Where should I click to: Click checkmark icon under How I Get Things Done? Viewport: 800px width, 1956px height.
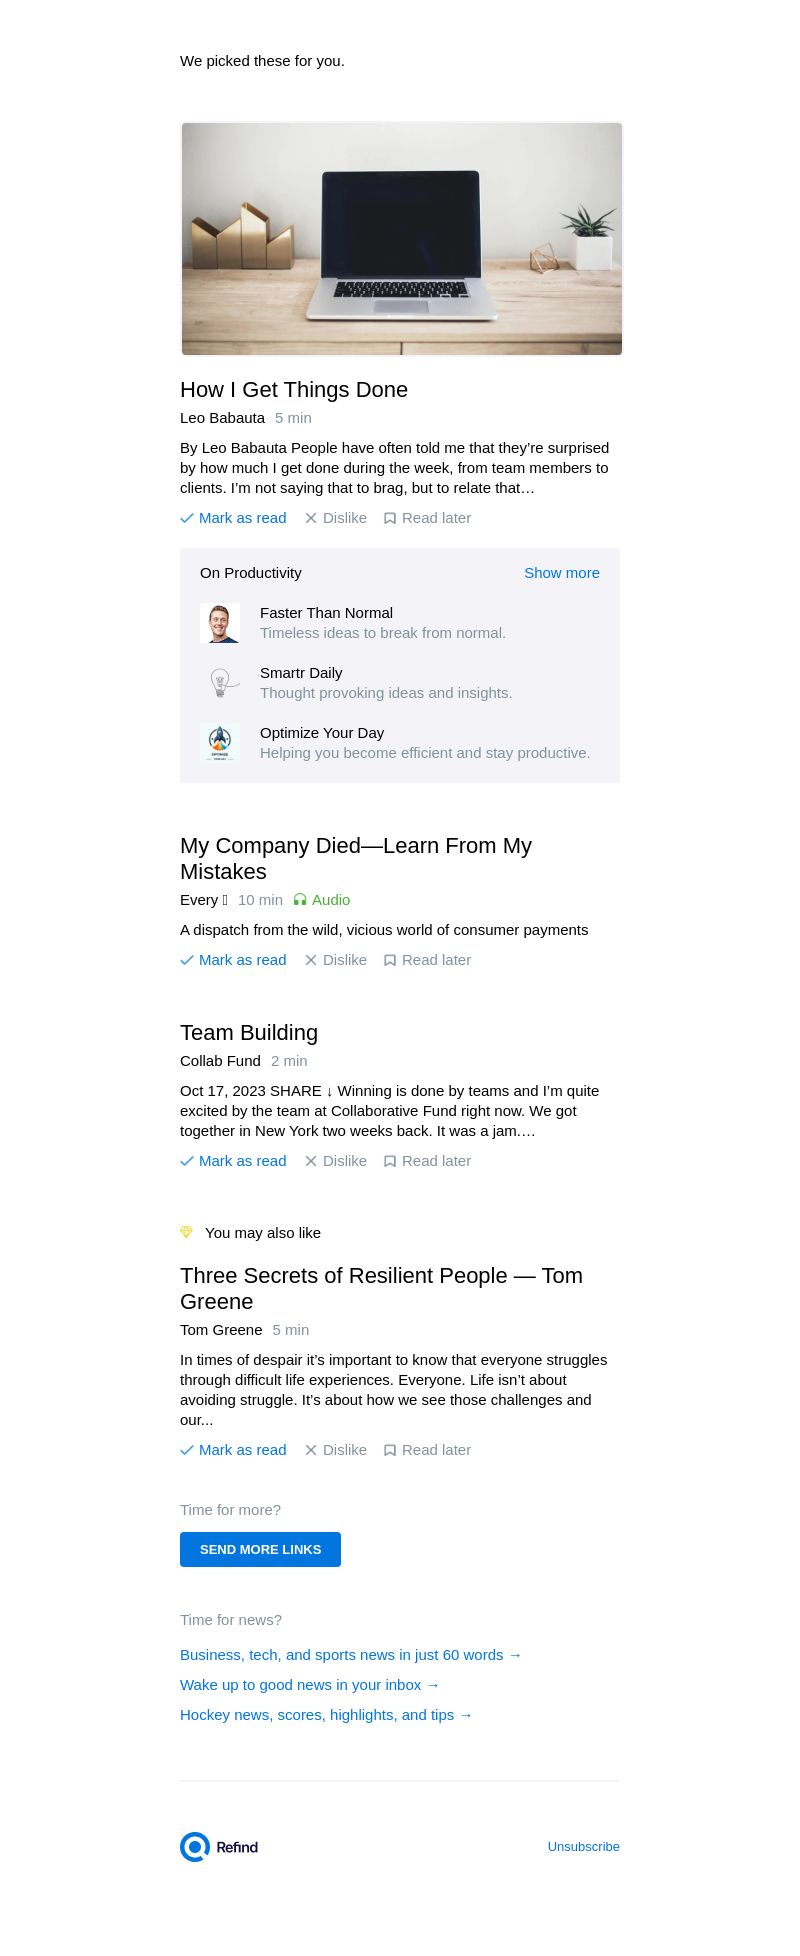point(187,518)
